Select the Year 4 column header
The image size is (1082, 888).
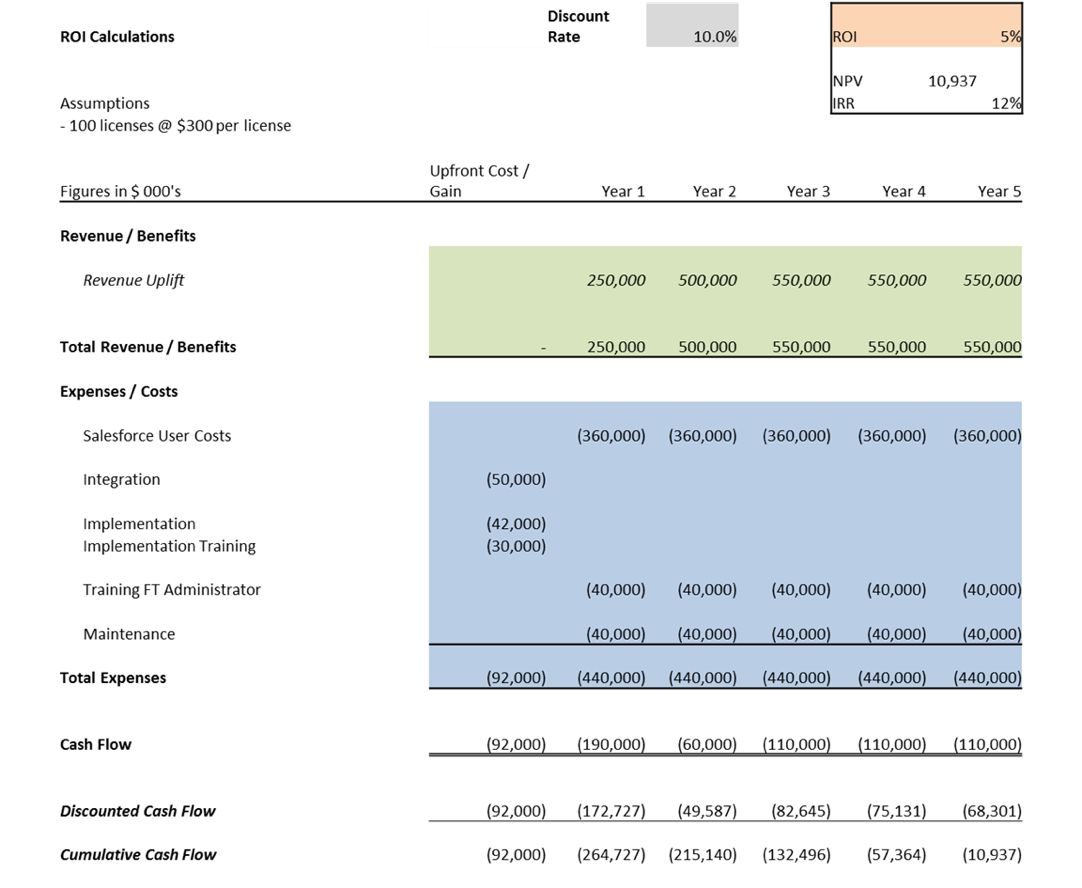pos(903,191)
